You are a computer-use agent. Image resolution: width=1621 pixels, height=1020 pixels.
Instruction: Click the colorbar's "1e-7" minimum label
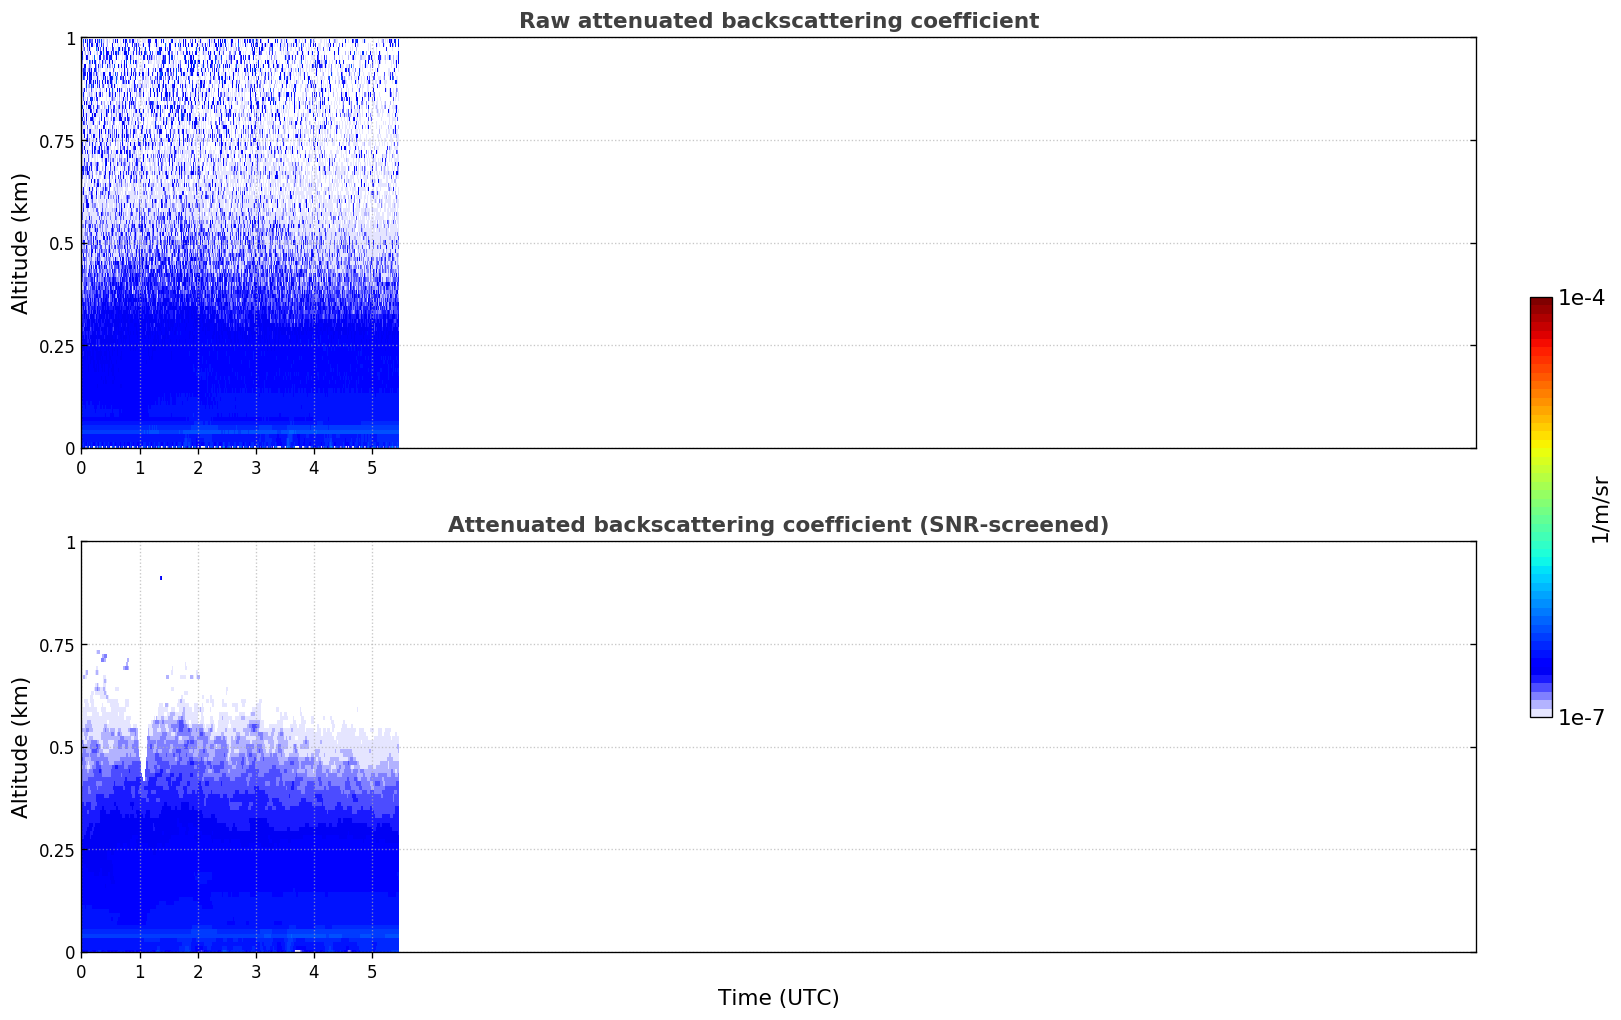[1581, 717]
